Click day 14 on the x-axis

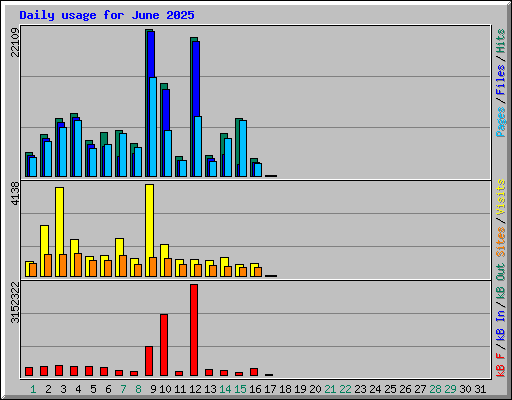[x=225, y=389]
